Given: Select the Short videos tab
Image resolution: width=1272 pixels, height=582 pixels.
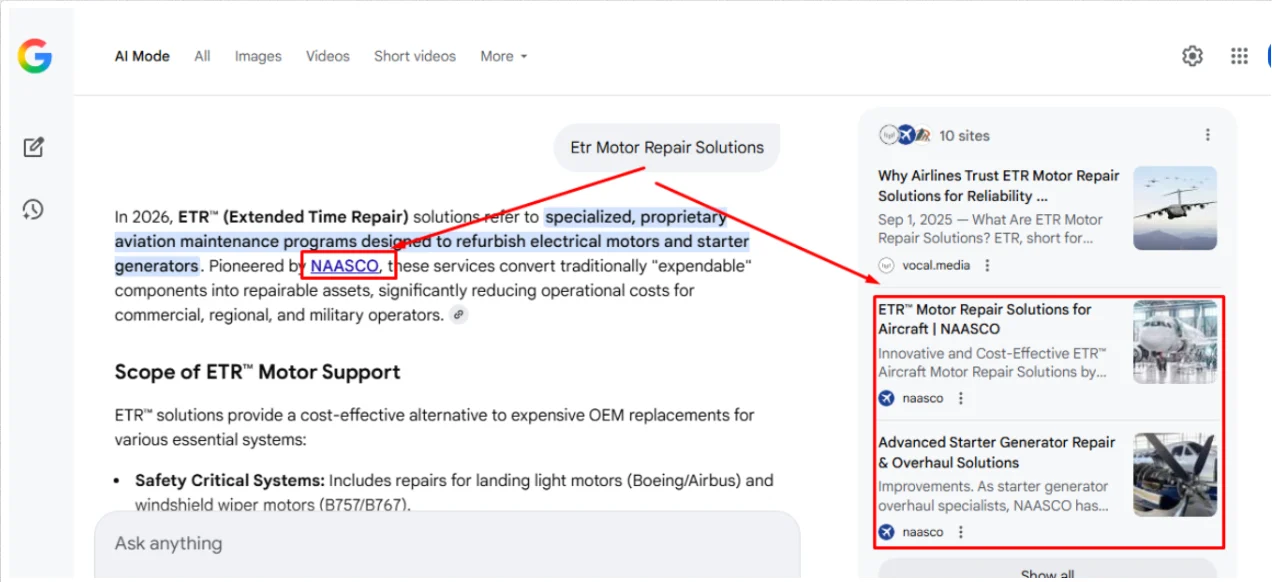Looking at the screenshot, I should click(x=414, y=56).
